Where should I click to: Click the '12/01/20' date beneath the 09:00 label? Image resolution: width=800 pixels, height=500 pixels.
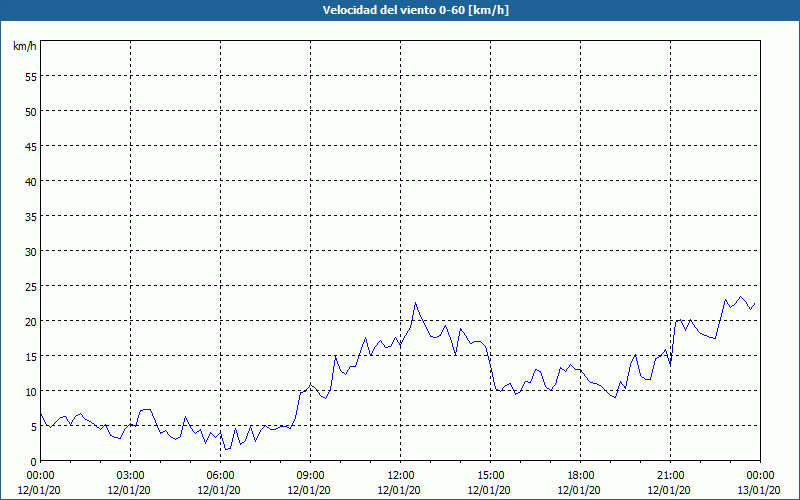coord(309,490)
